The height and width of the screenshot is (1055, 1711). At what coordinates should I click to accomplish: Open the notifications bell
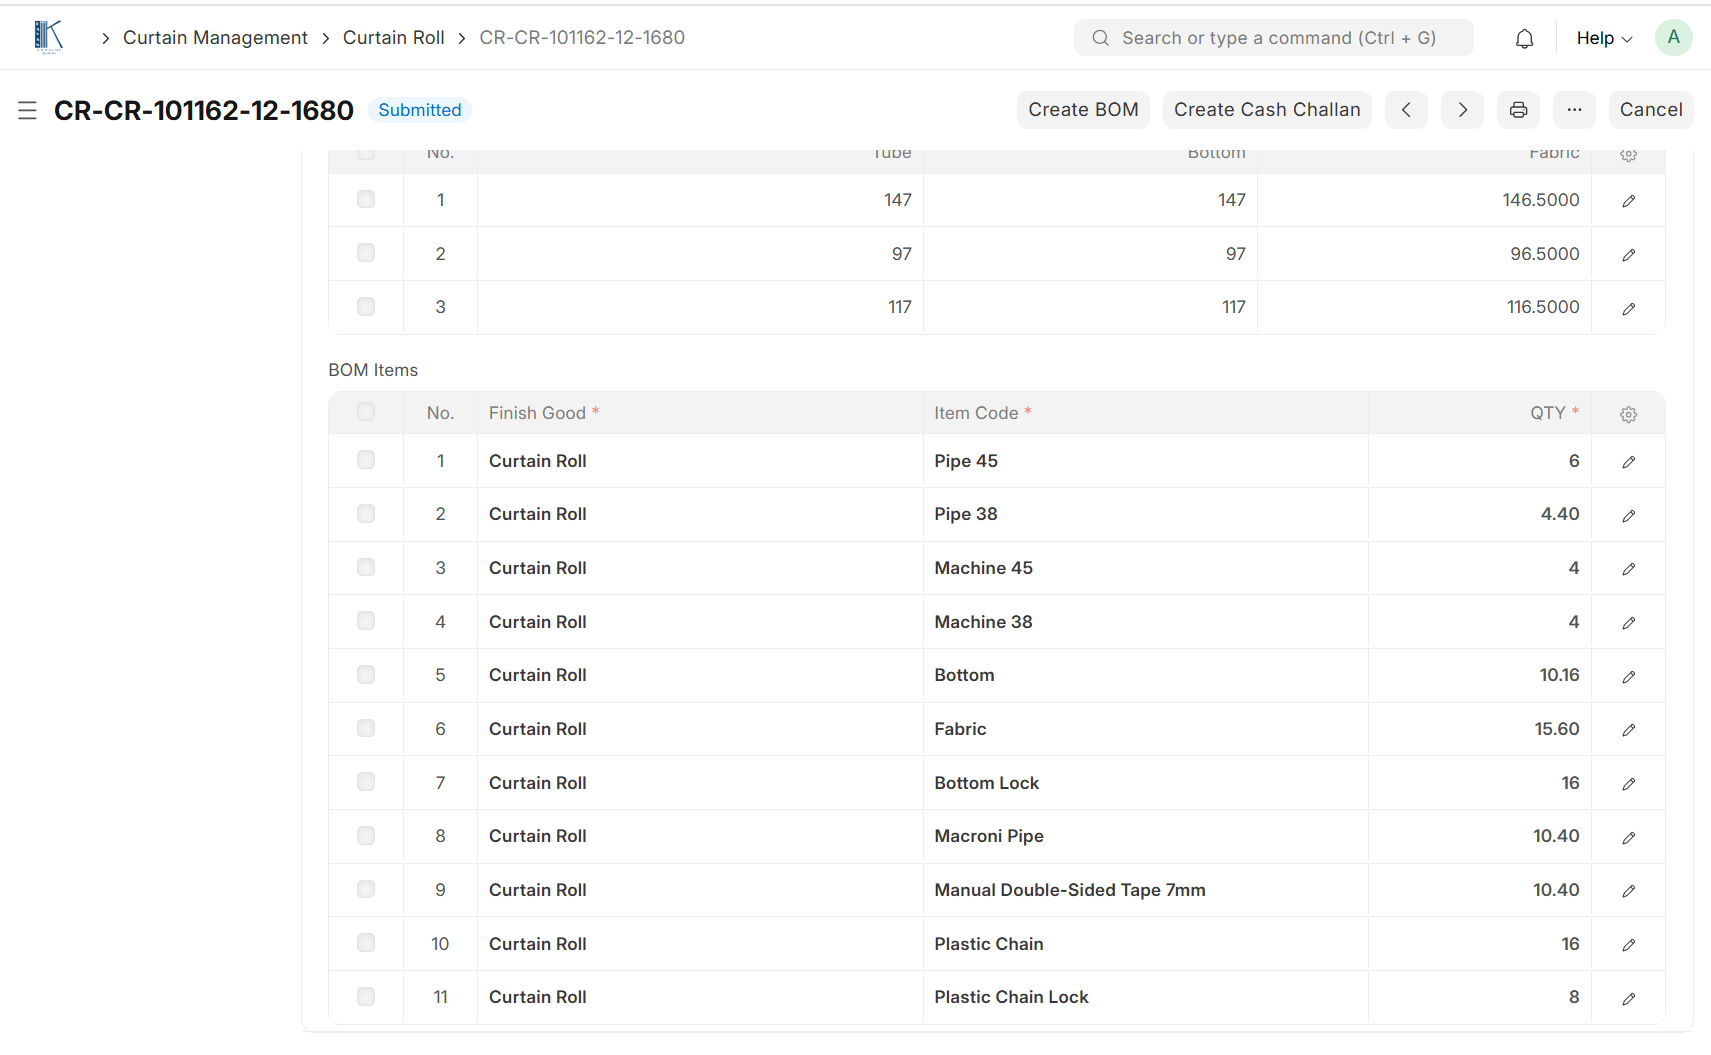coord(1524,38)
